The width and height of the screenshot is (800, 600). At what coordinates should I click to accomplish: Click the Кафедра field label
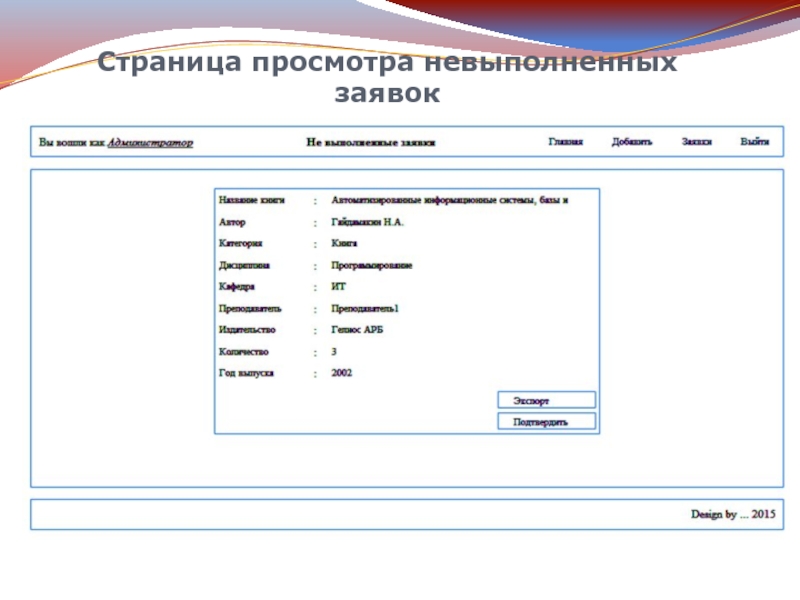pos(236,287)
